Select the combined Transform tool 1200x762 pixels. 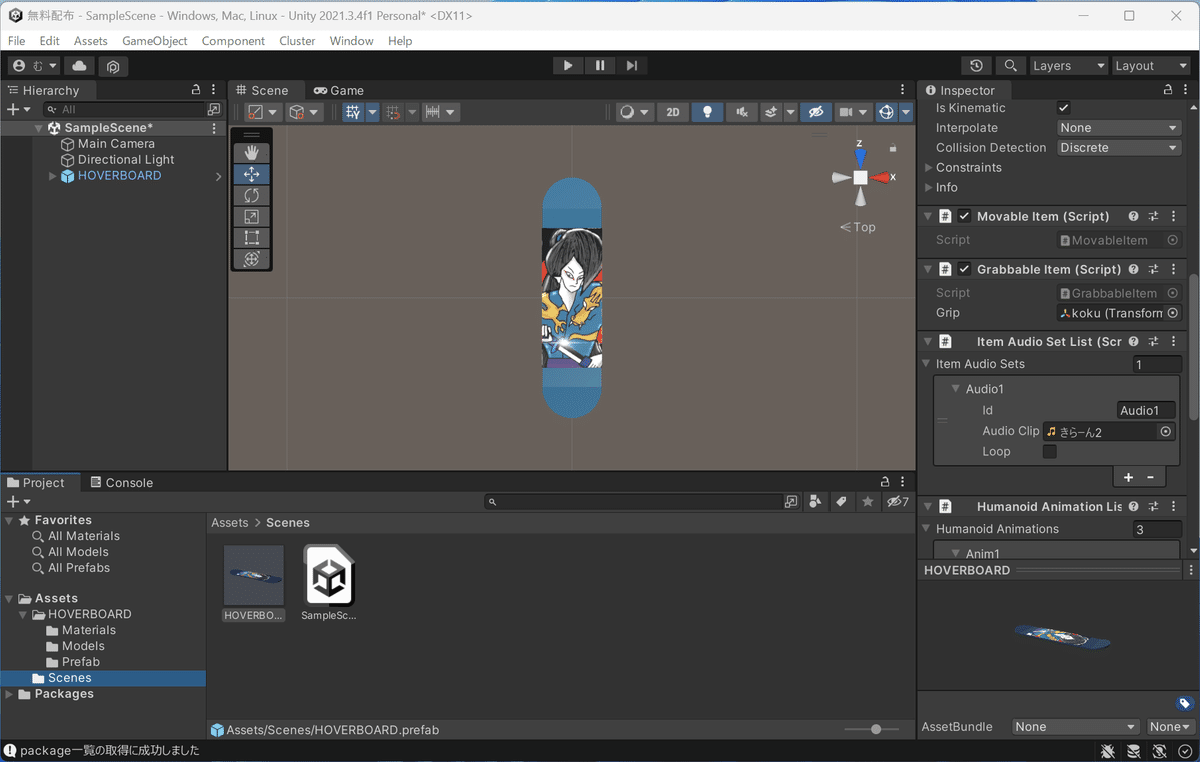(251, 259)
